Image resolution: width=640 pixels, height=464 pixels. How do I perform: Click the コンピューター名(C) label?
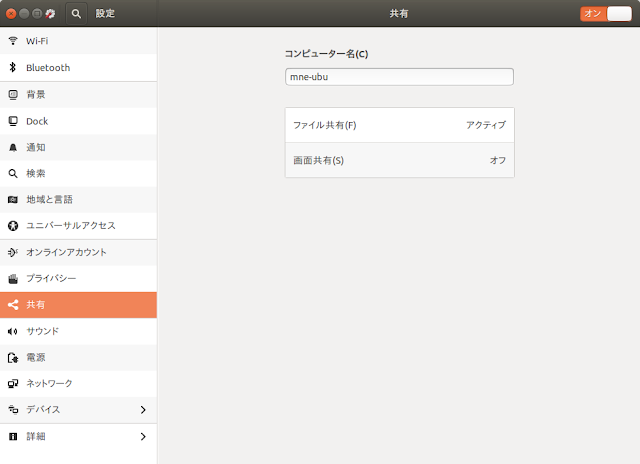click(x=326, y=54)
